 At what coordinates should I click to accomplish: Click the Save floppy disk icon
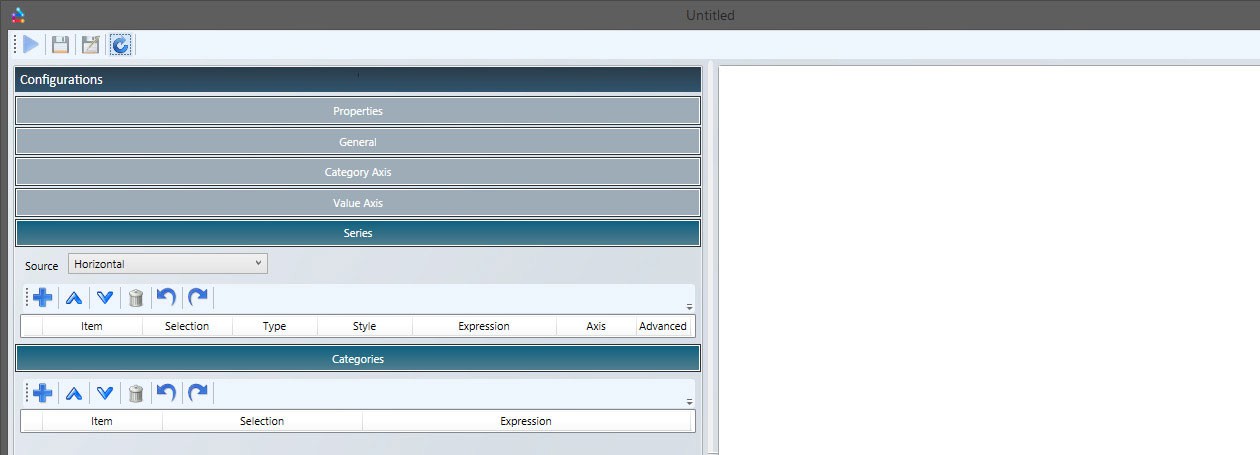pyautogui.click(x=61, y=44)
